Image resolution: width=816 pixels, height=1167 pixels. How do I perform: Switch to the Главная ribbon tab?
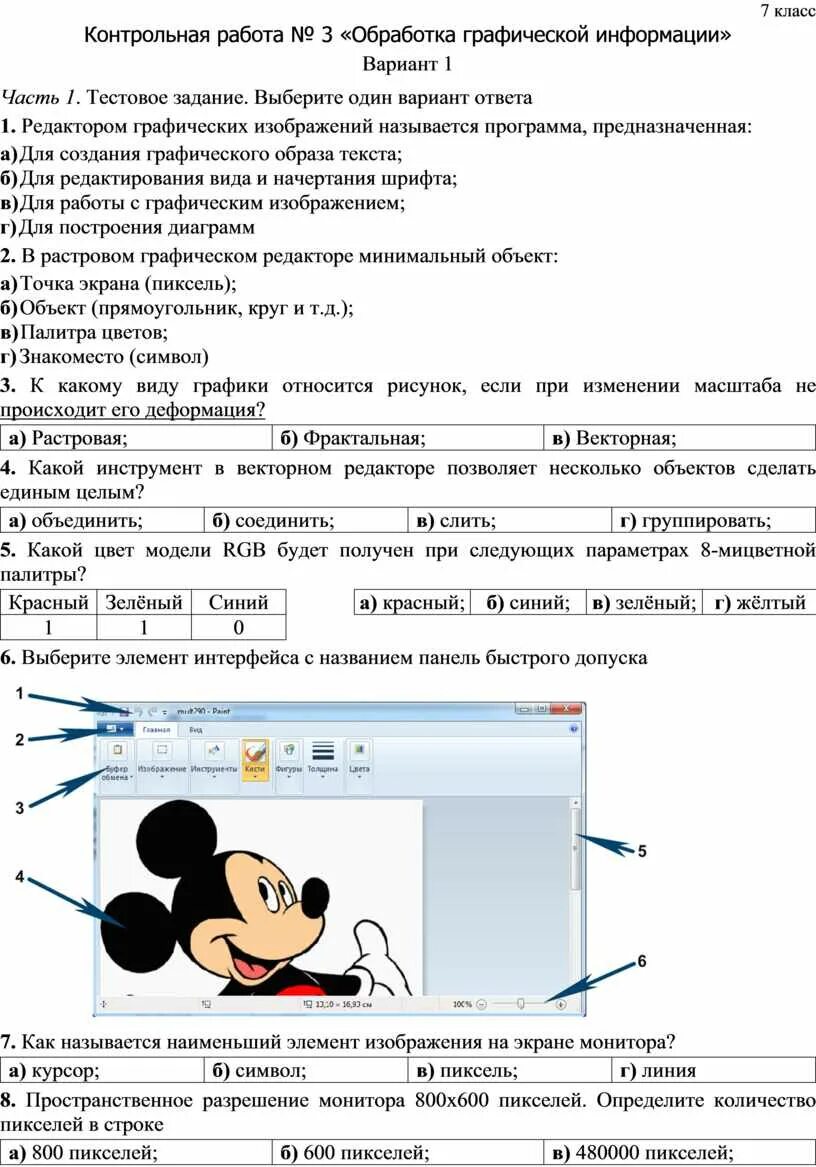click(x=156, y=730)
